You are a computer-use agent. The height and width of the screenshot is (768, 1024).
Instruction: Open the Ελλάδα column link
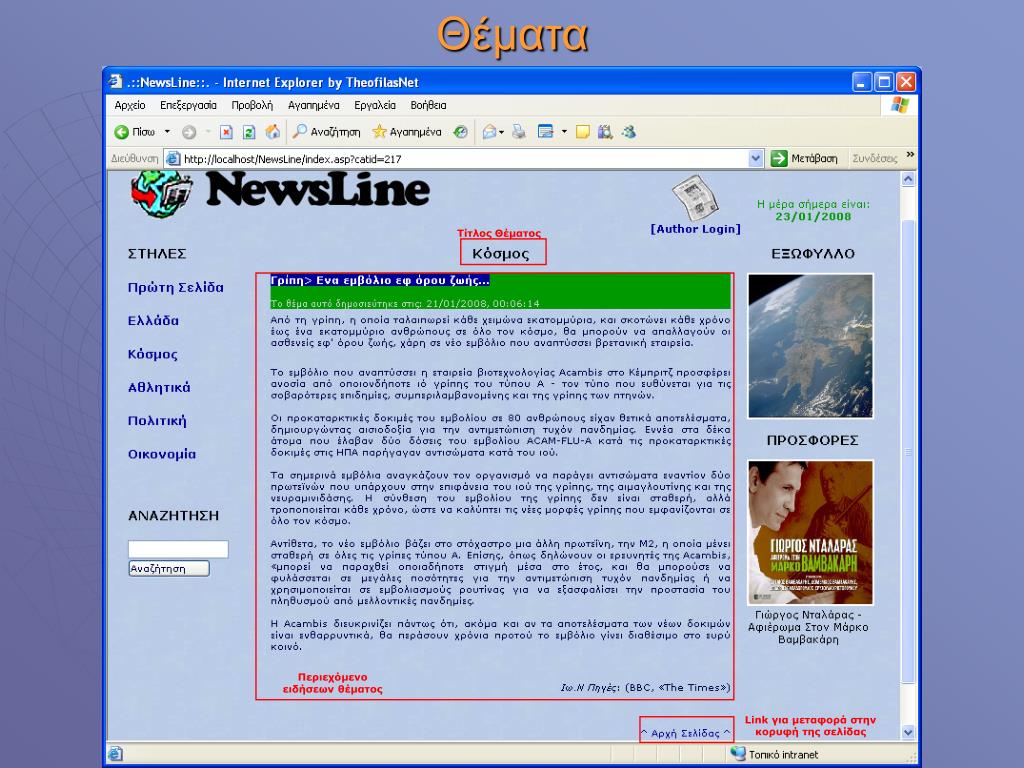[x=153, y=321]
